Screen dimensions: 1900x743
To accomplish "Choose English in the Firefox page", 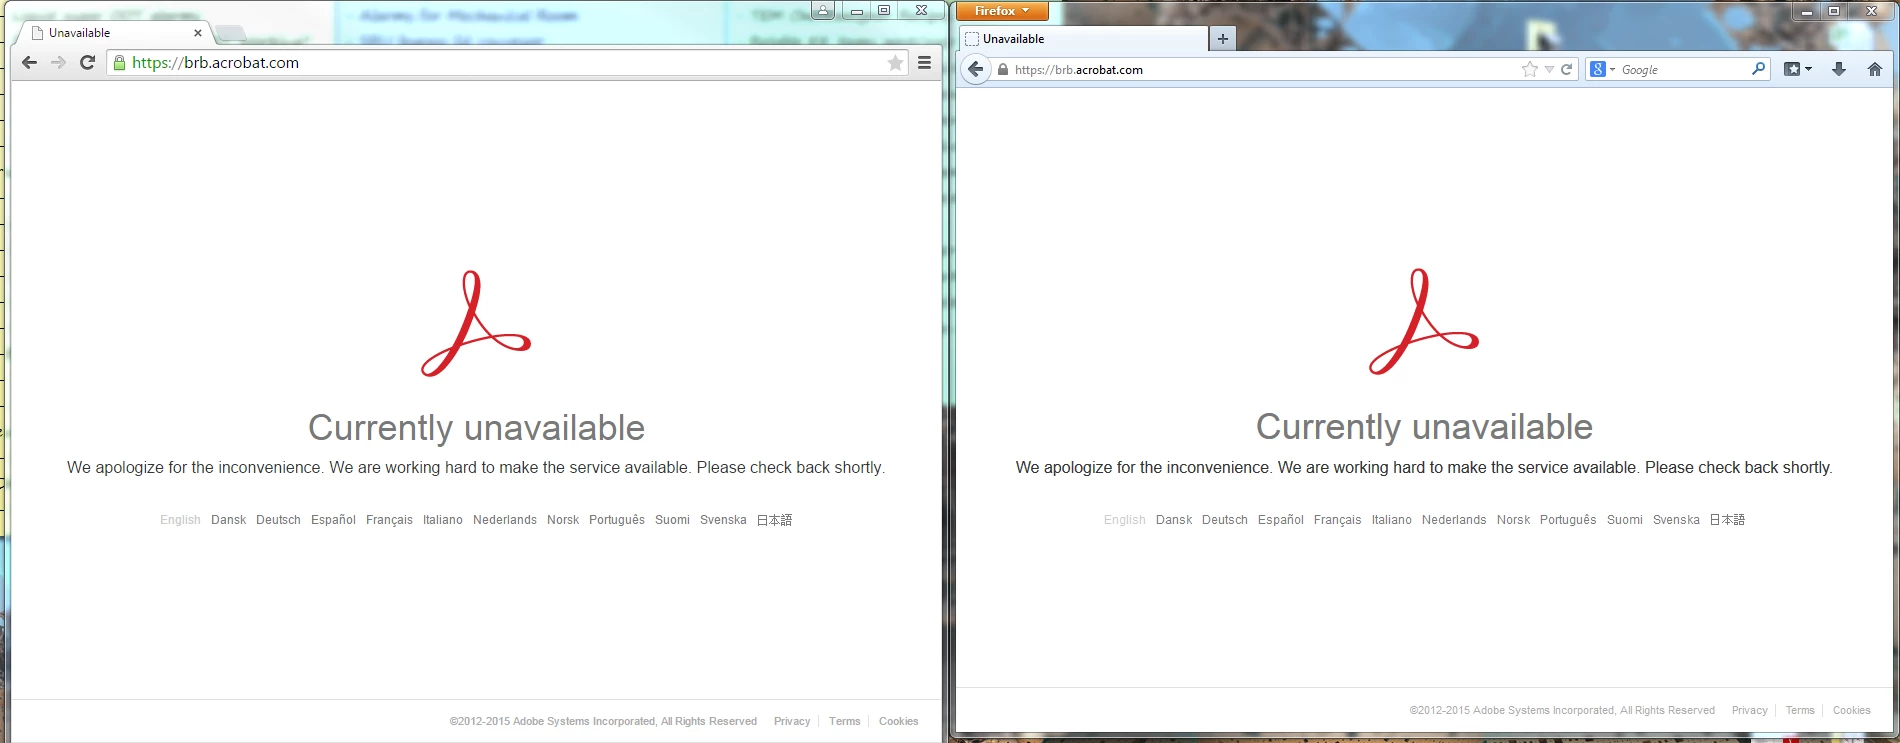I will (1125, 520).
